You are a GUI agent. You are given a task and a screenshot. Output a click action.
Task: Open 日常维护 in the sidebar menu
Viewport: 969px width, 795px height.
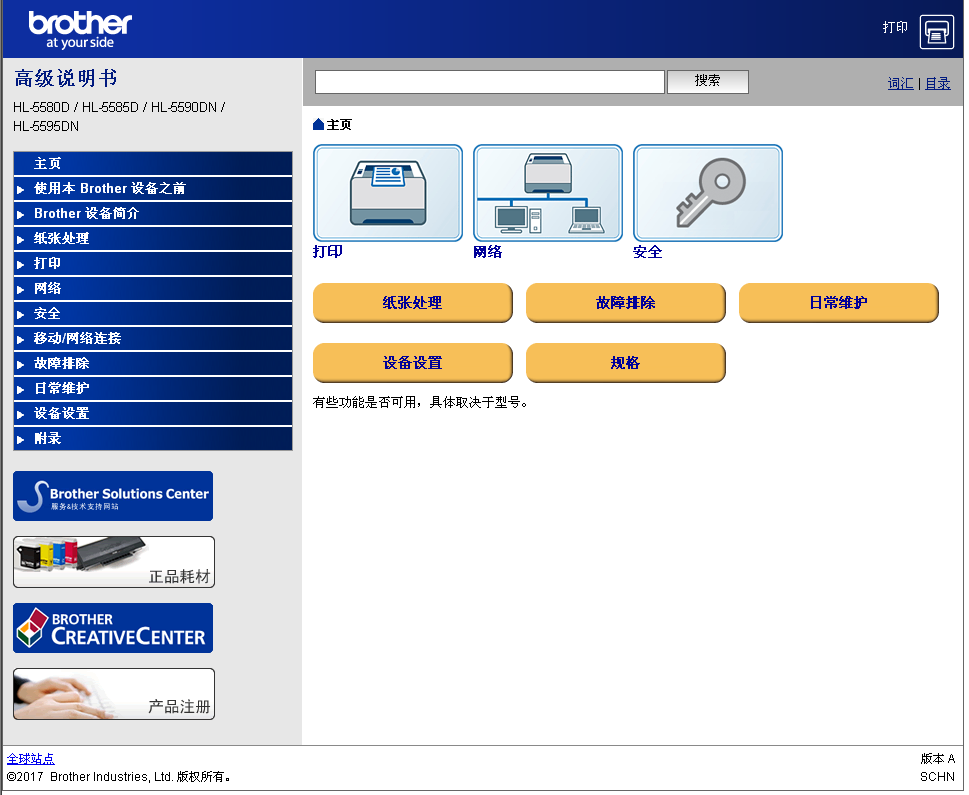[153, 388]
